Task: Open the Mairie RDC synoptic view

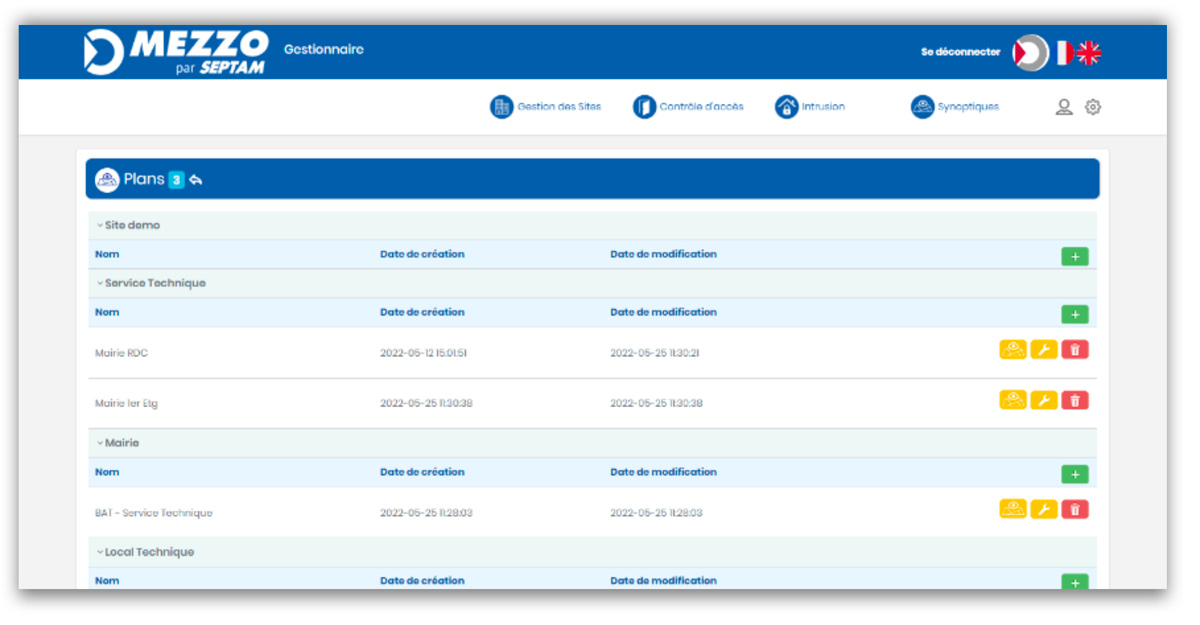Action: (x=1012, y=350)
